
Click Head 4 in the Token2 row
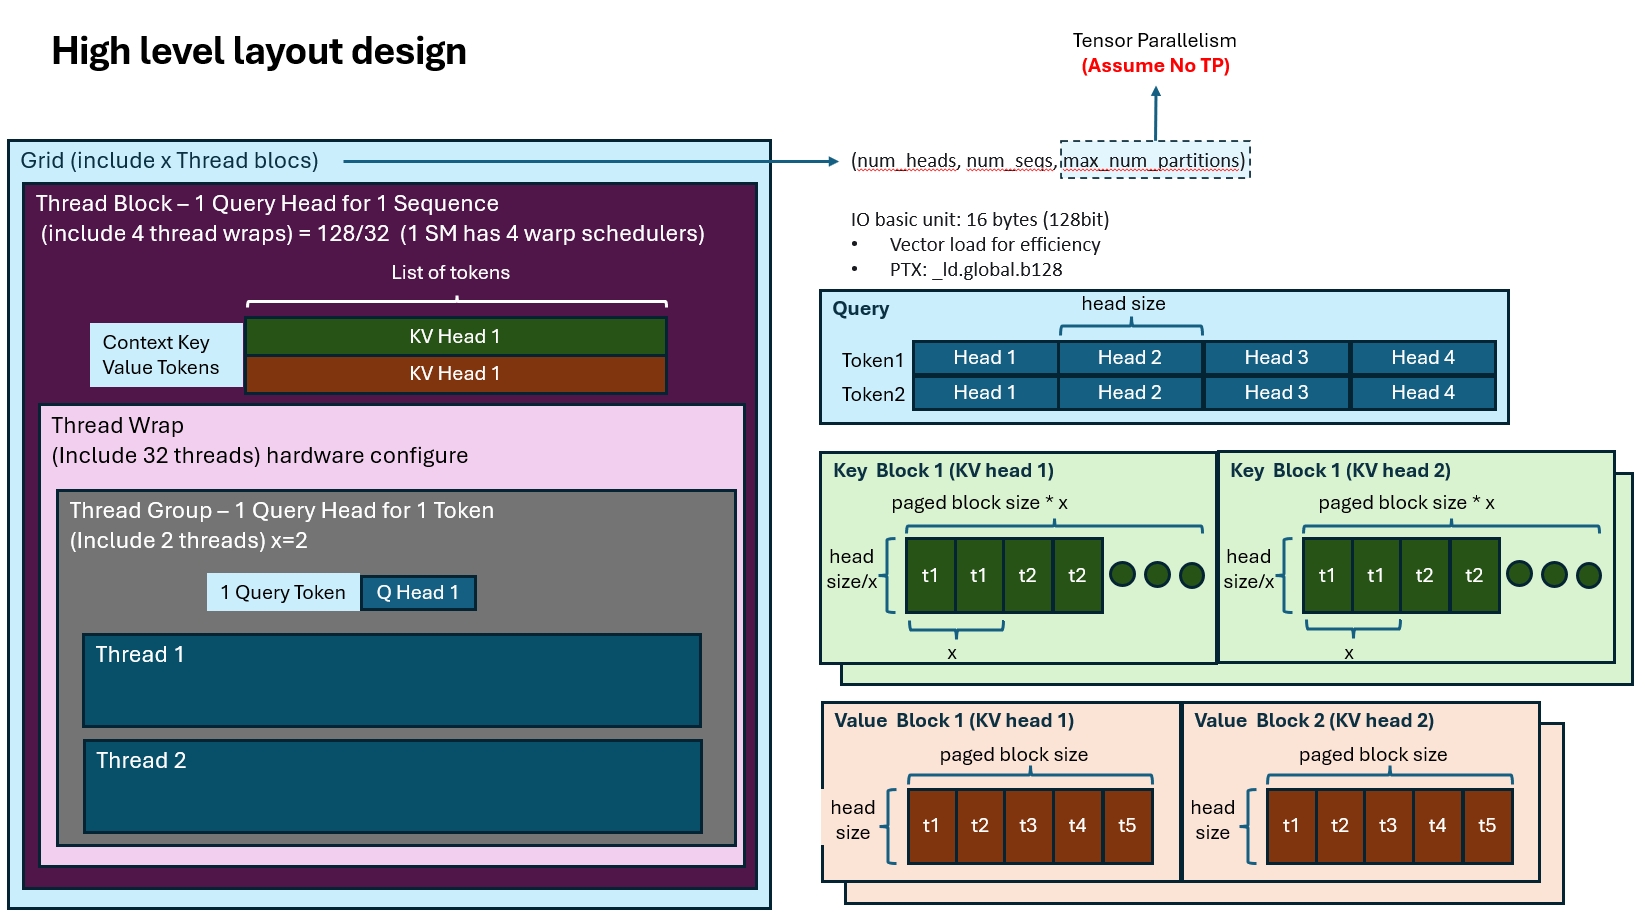tap(1422, 393)
